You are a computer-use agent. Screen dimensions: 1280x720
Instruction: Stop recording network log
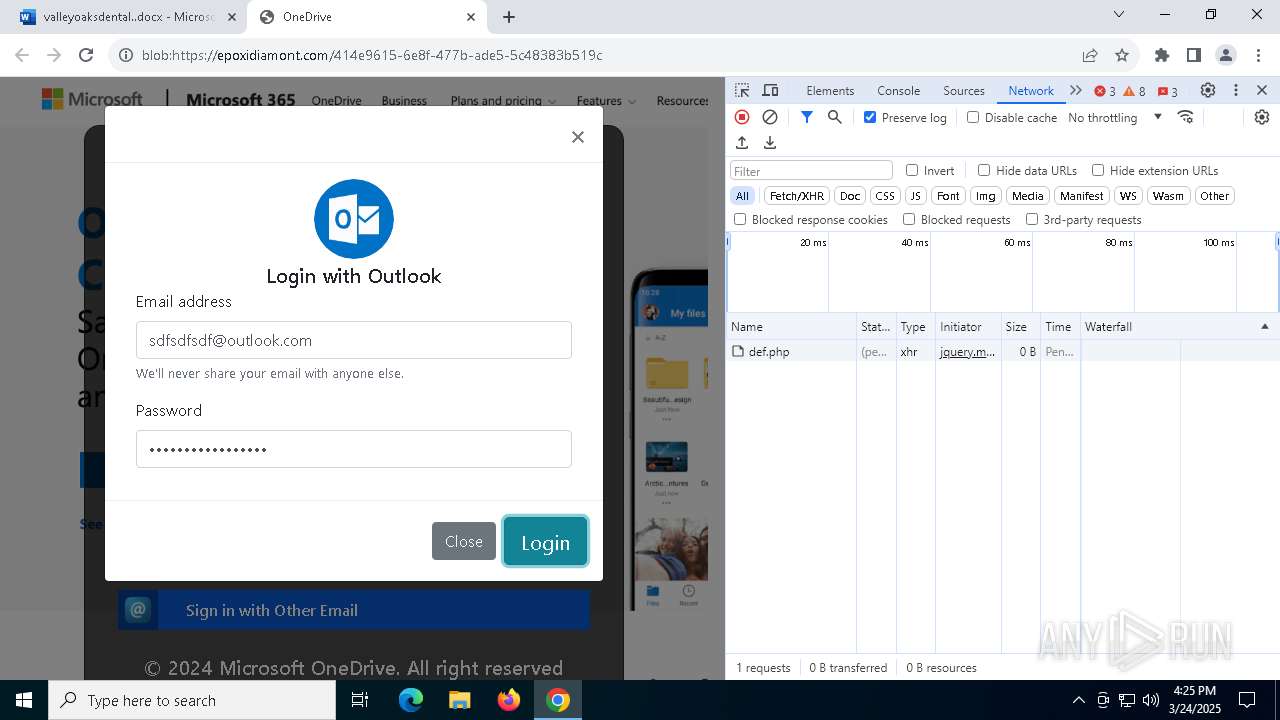(742, 117)
